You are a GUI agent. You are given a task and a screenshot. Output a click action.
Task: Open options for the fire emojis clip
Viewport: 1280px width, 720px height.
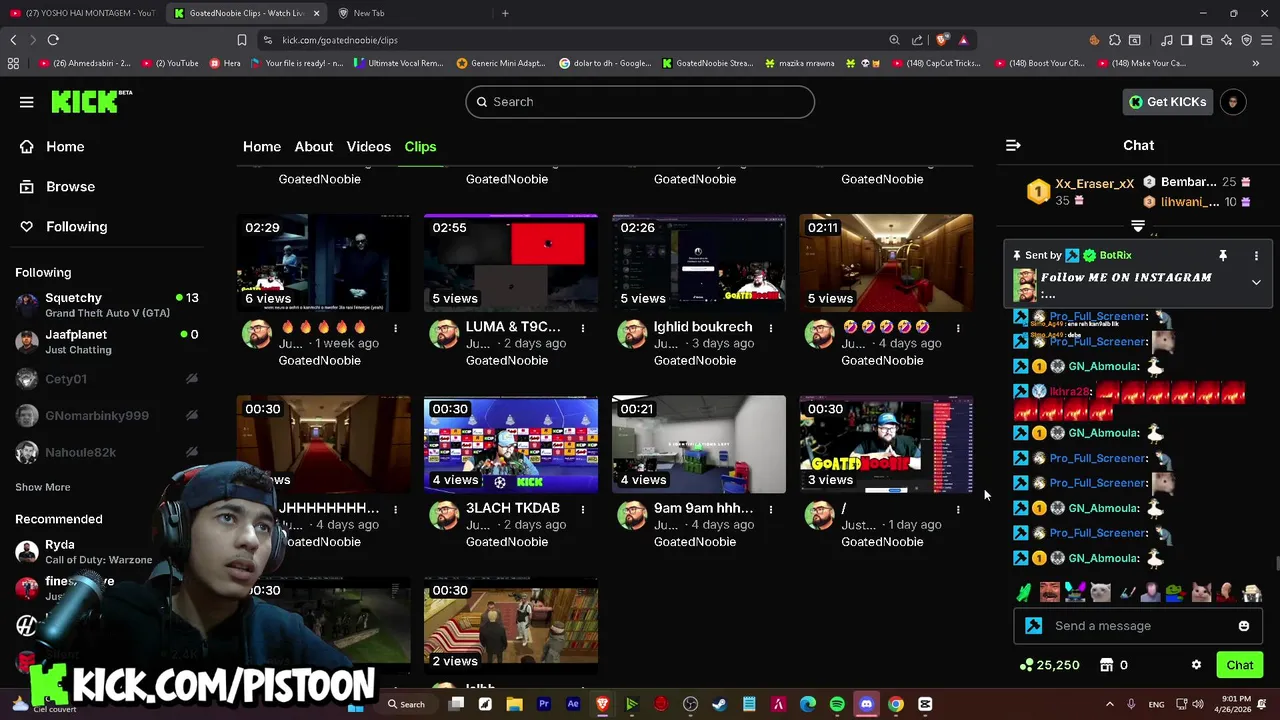[395, 328]
